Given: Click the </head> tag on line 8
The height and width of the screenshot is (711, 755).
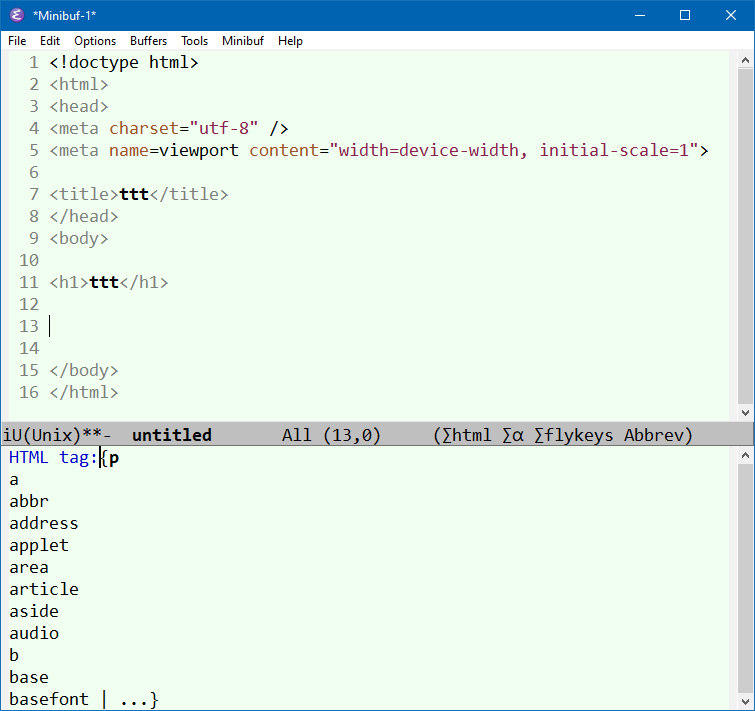Looking at the screenshot, I should tap(84, 217).
